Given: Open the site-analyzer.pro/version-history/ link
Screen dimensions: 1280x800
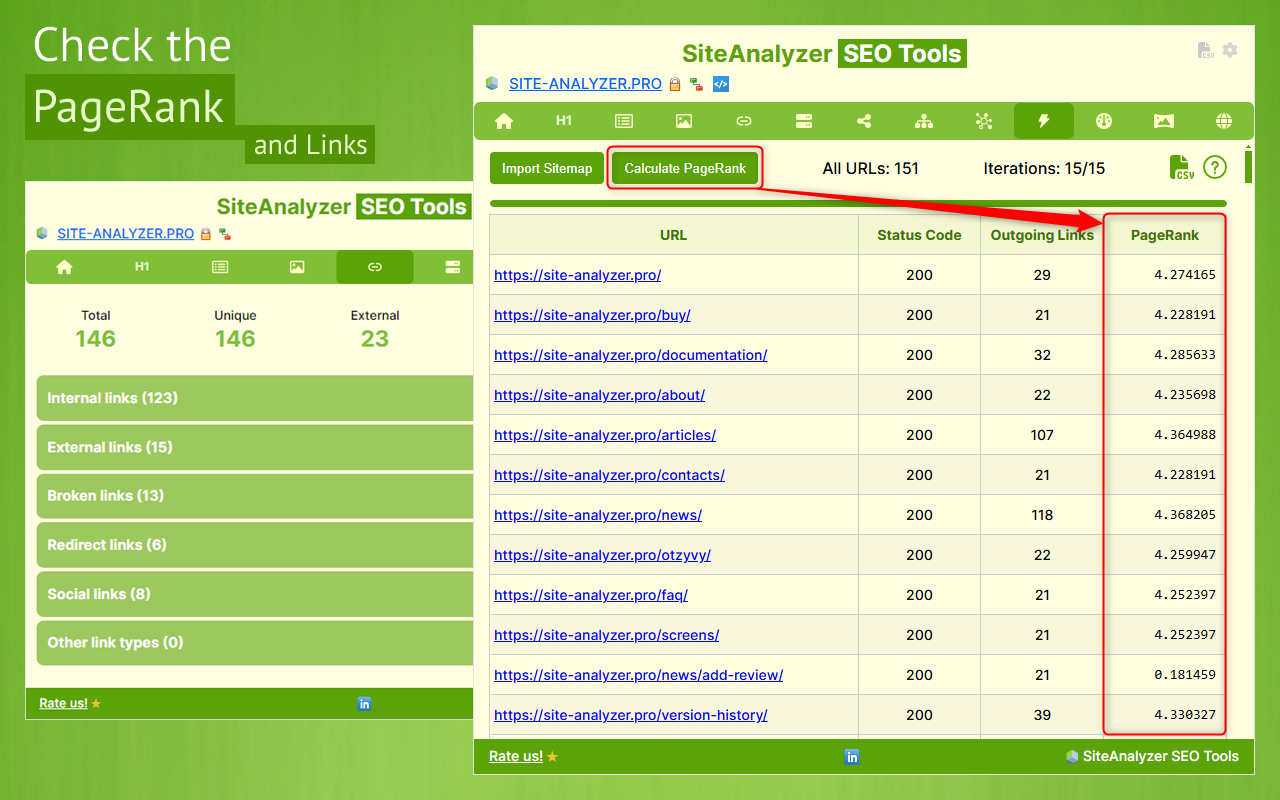Looking at the screenshot, I should pyautogui.click(x=631, y=715).
